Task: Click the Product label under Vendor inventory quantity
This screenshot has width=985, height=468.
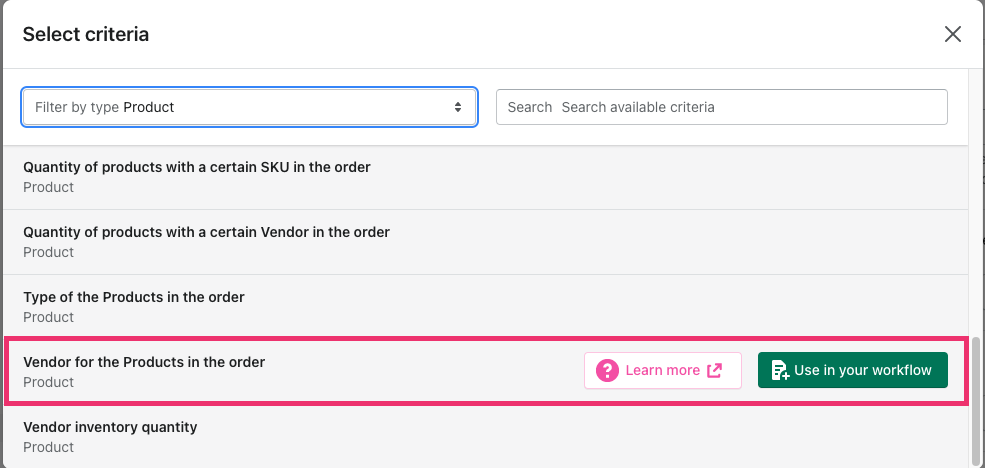Action: pos(49,447)
